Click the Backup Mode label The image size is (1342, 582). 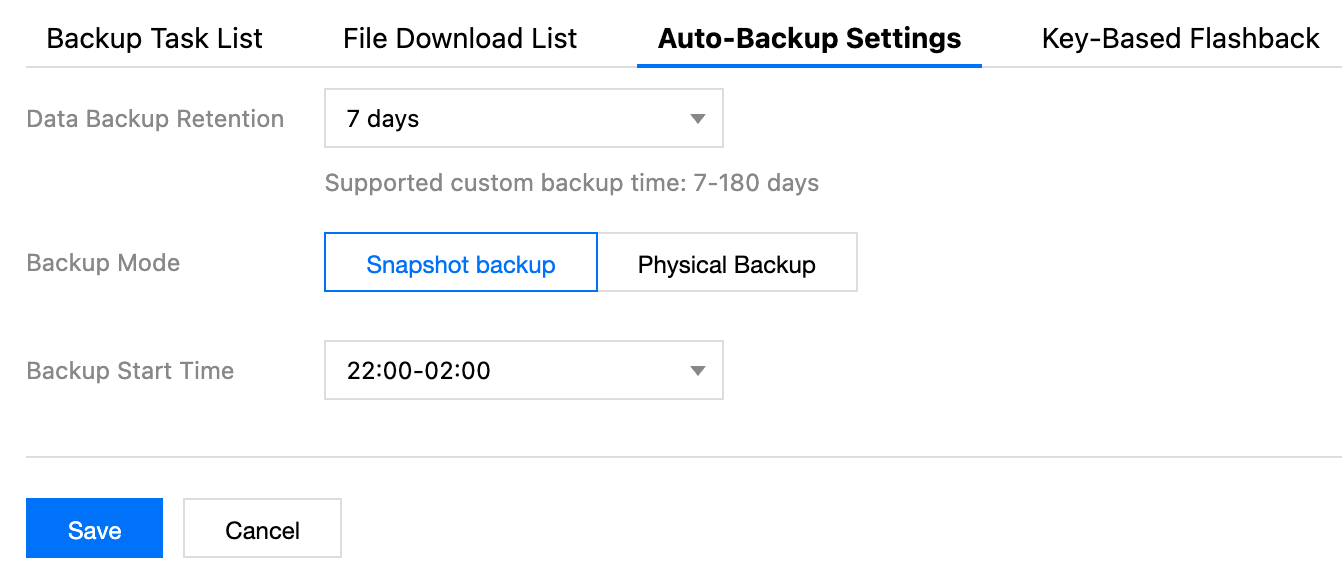[103, 263]
